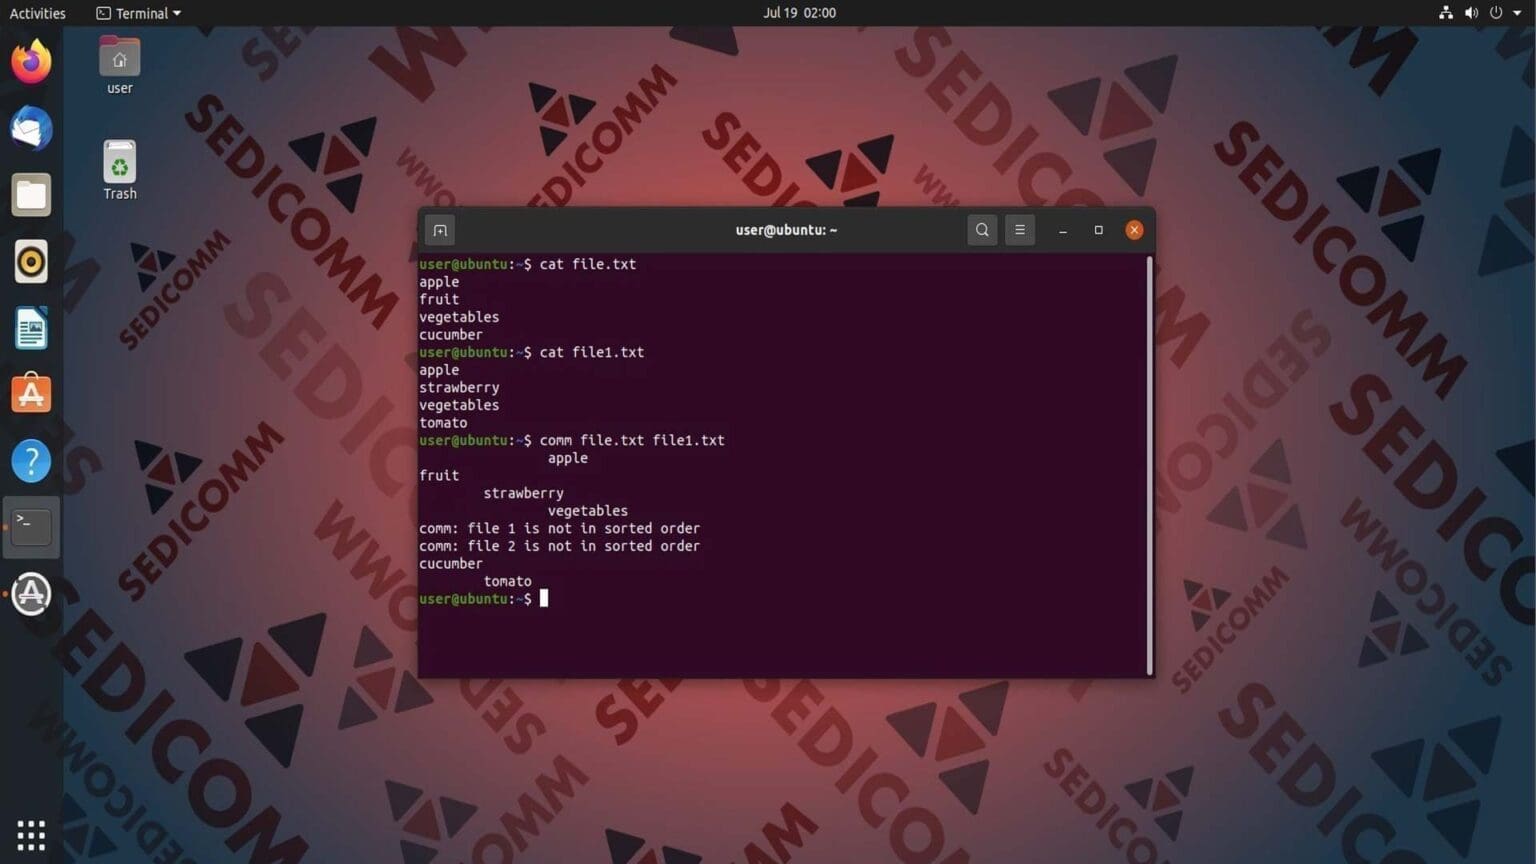
Task: Click the power icon in top bar
Action: 1496,13
